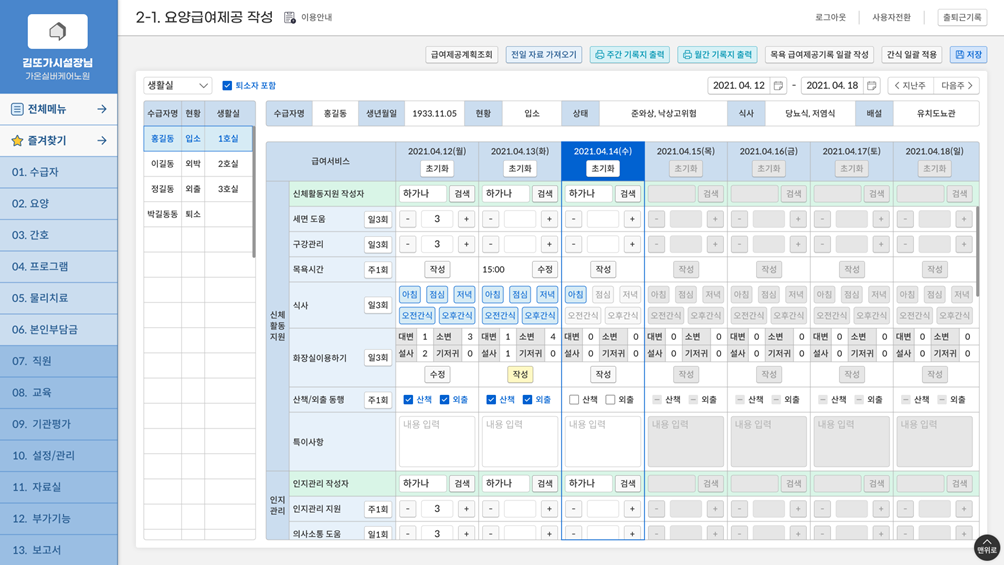Viewport: 1004px width, 565px height.
Task: Select recipient 이길동 row
Action: 198,164
